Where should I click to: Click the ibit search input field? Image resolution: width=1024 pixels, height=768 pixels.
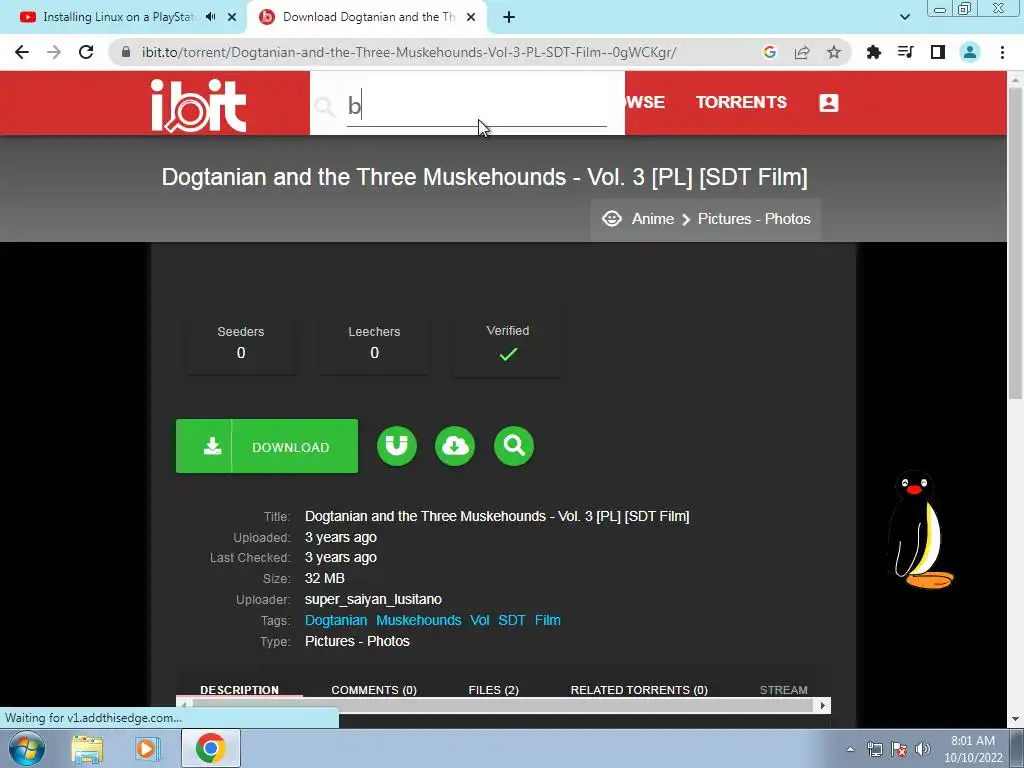pyautogui.click(x=477, y=106)
